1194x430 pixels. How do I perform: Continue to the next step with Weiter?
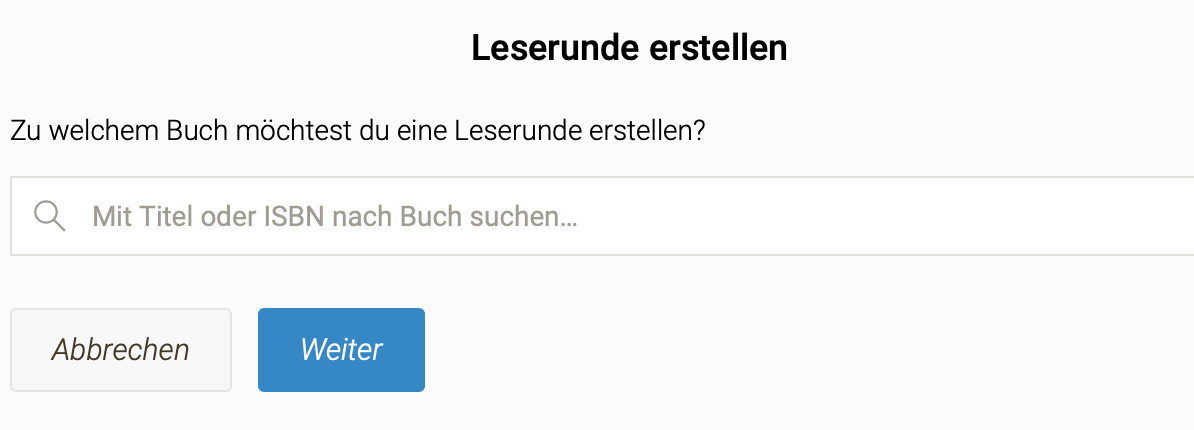pos(341,350)
